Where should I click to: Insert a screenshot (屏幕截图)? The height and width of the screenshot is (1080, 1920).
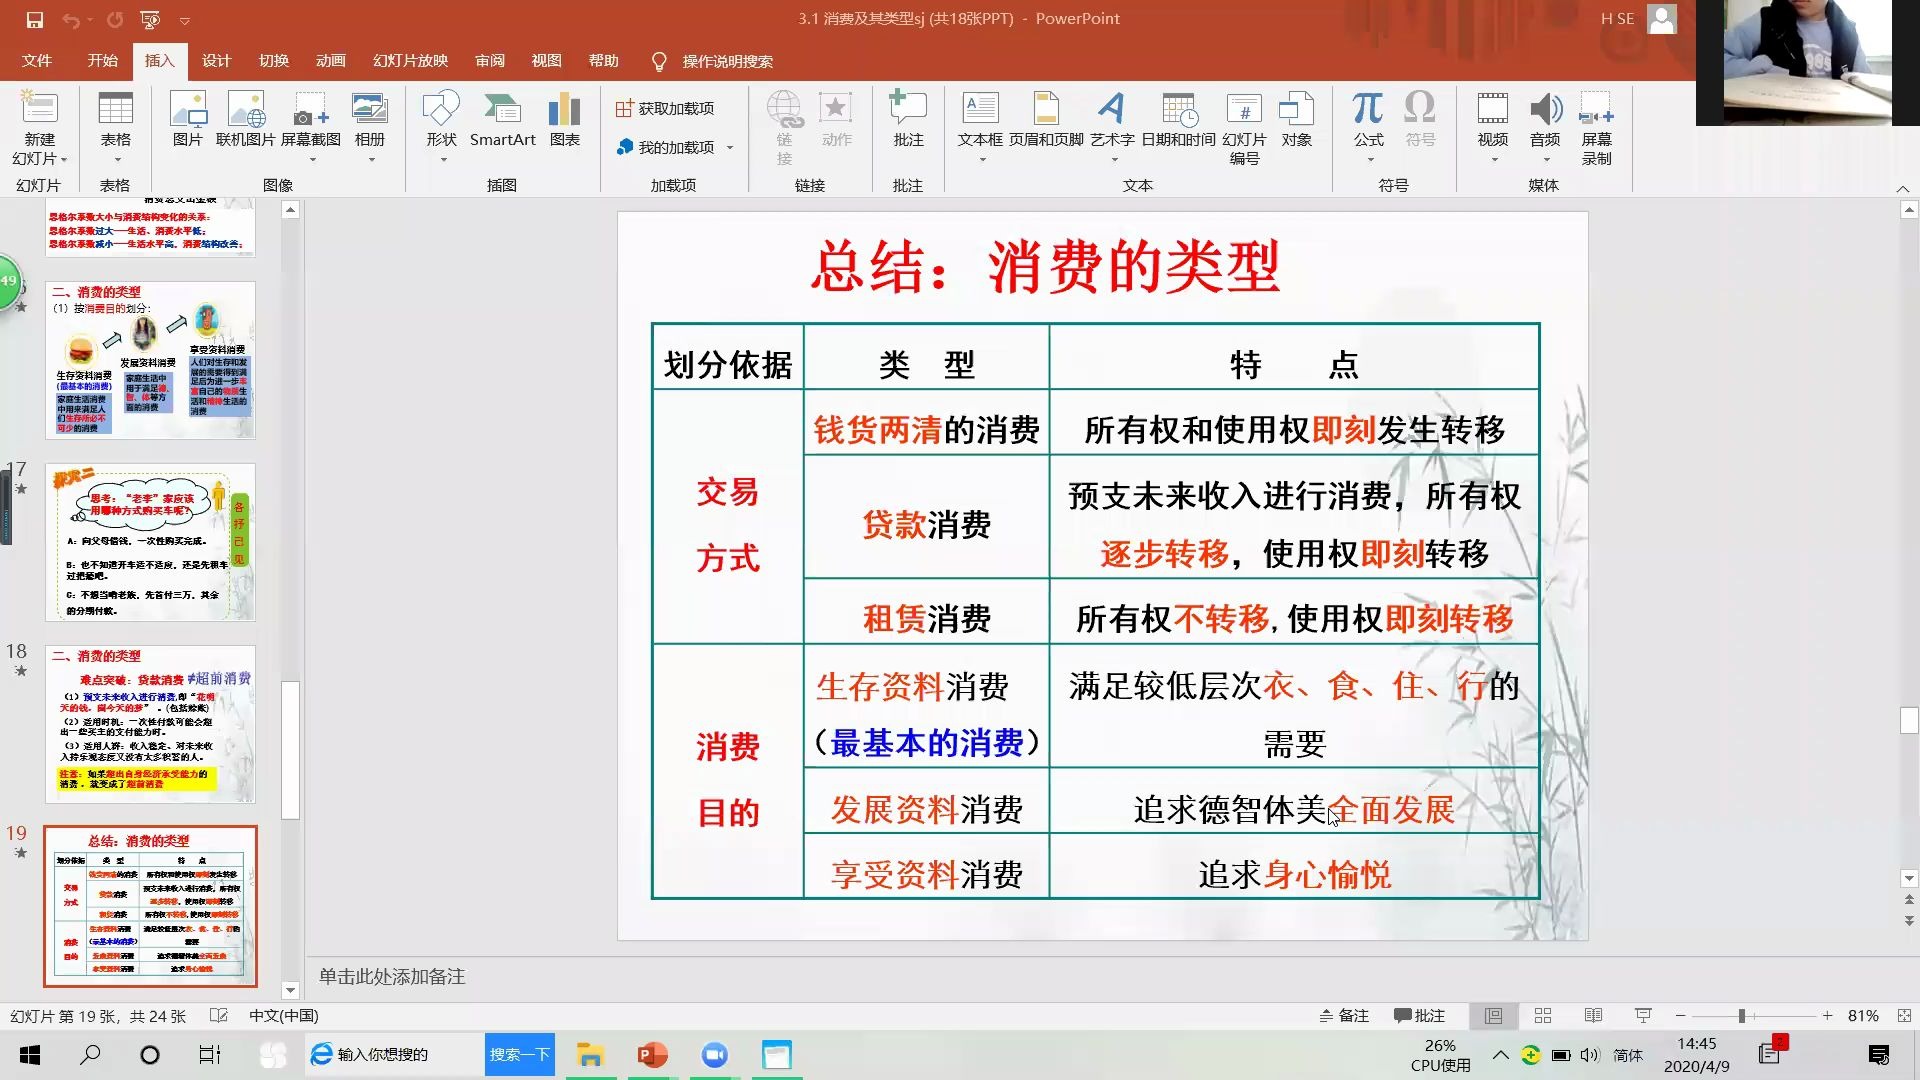pos(310,128)
